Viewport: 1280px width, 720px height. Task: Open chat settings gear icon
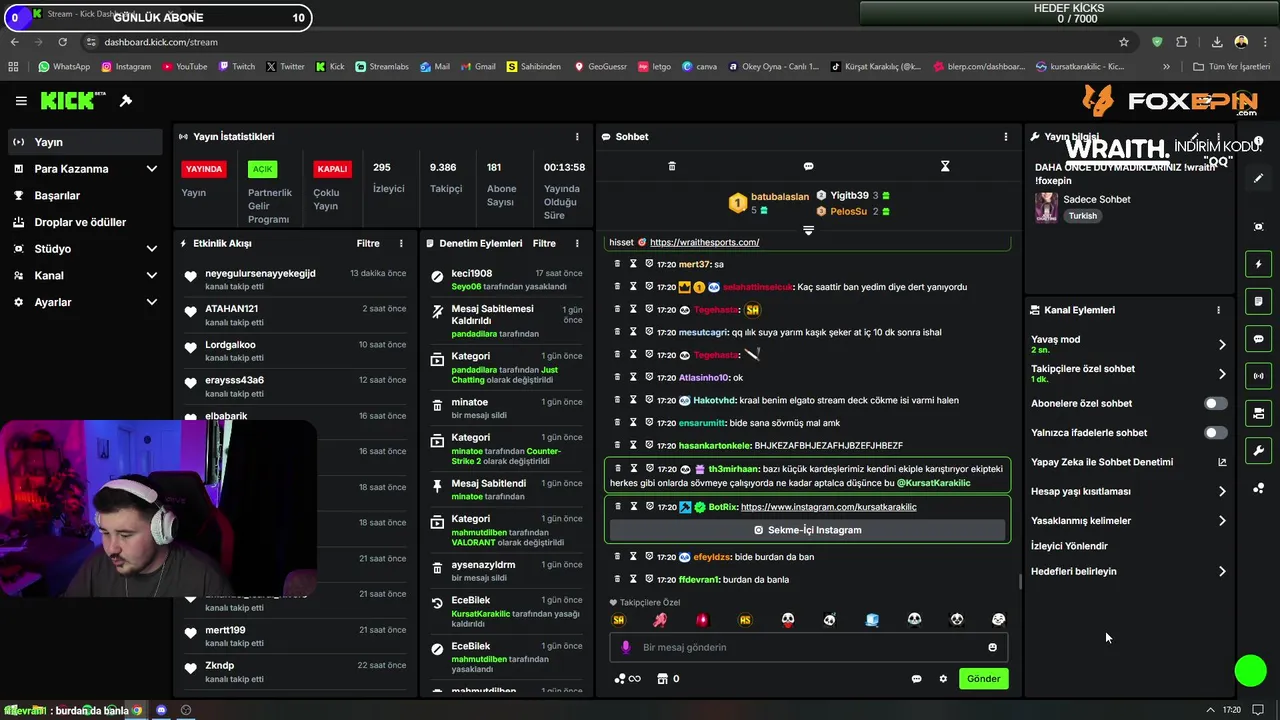click(943, 679)
